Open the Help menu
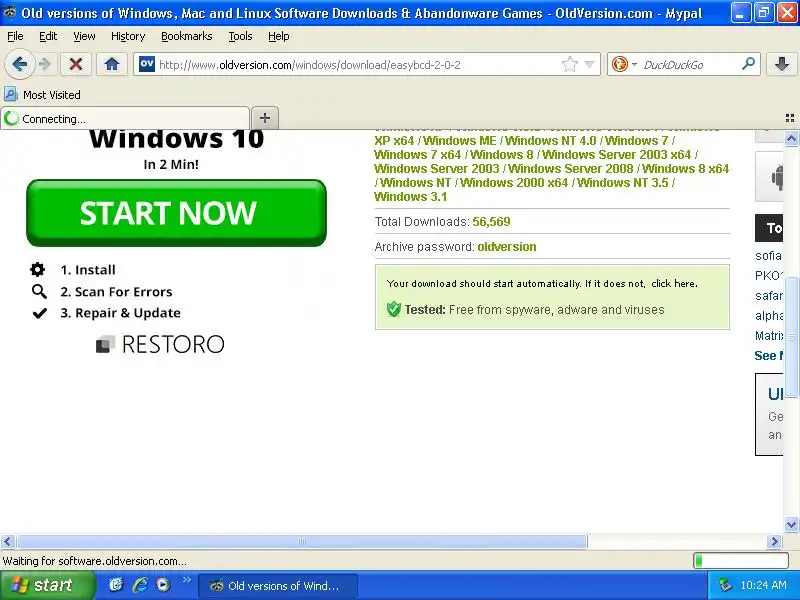The width and height of the screenshot is (800, 600). (x=279, y=36)
